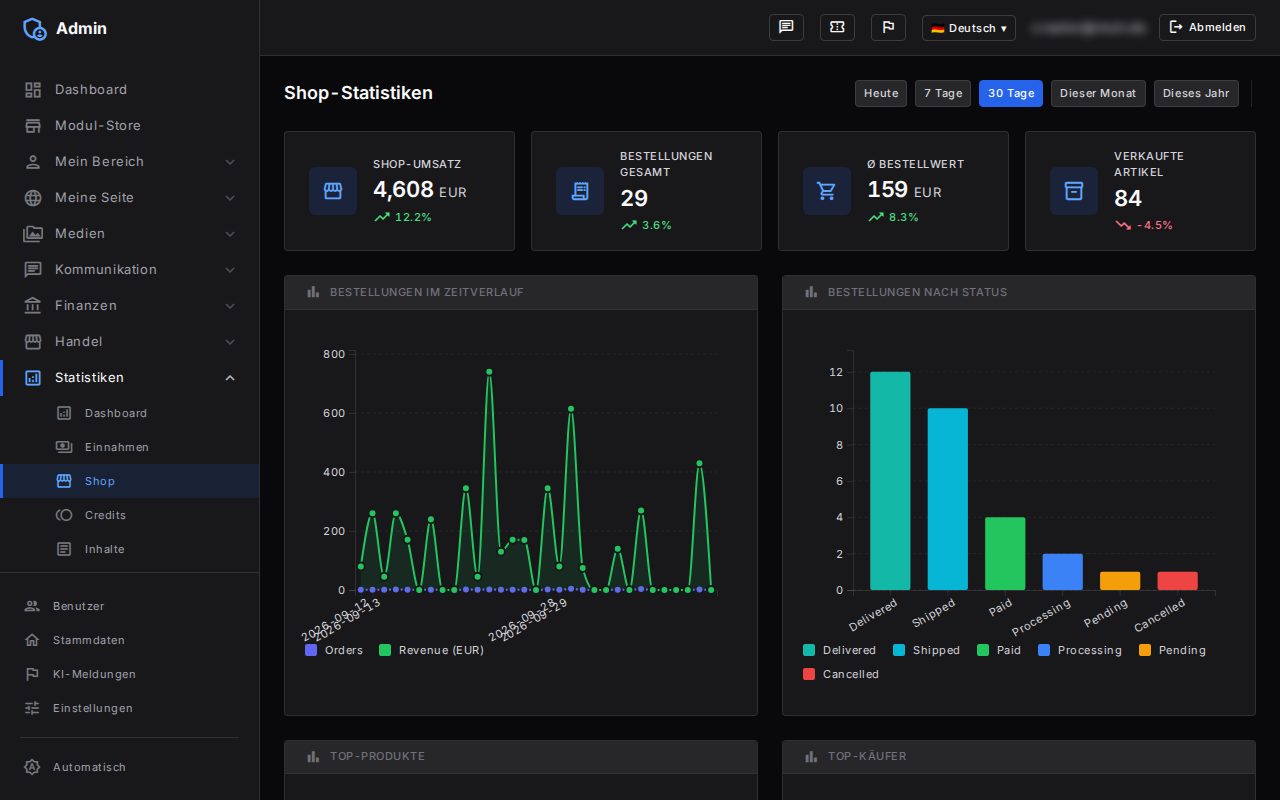The height and width of the screenshot is (800, 1280).
Task: Click the Abmelden logout button
Action: point(1207,27)
